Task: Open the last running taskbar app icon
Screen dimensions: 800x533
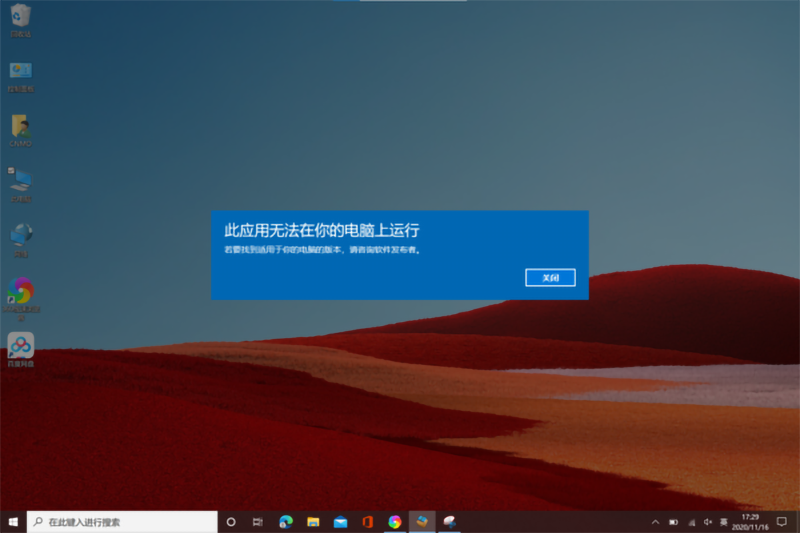Action: [x=449, y=522]
